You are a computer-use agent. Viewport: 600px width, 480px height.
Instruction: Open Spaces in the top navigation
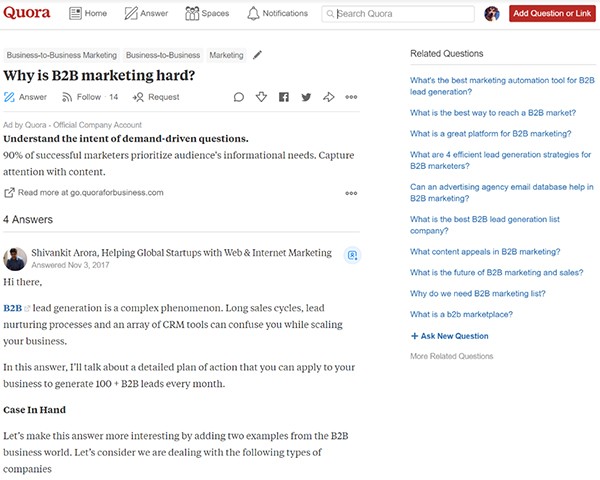pos(207,14)
